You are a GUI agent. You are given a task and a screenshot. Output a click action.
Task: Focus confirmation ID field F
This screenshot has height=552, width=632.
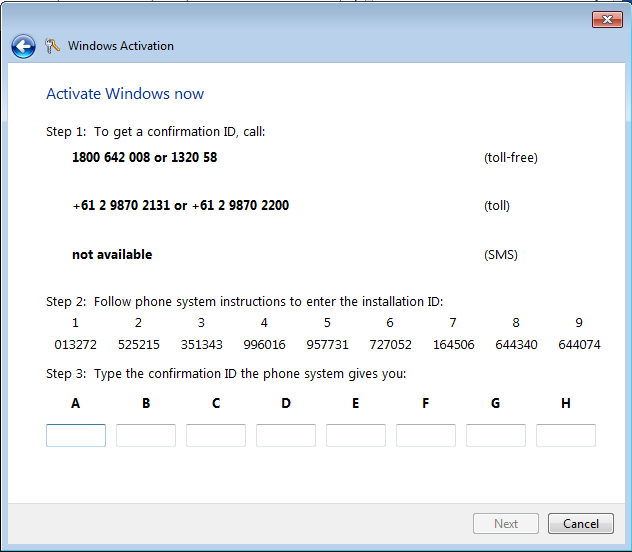coord(426,435)
